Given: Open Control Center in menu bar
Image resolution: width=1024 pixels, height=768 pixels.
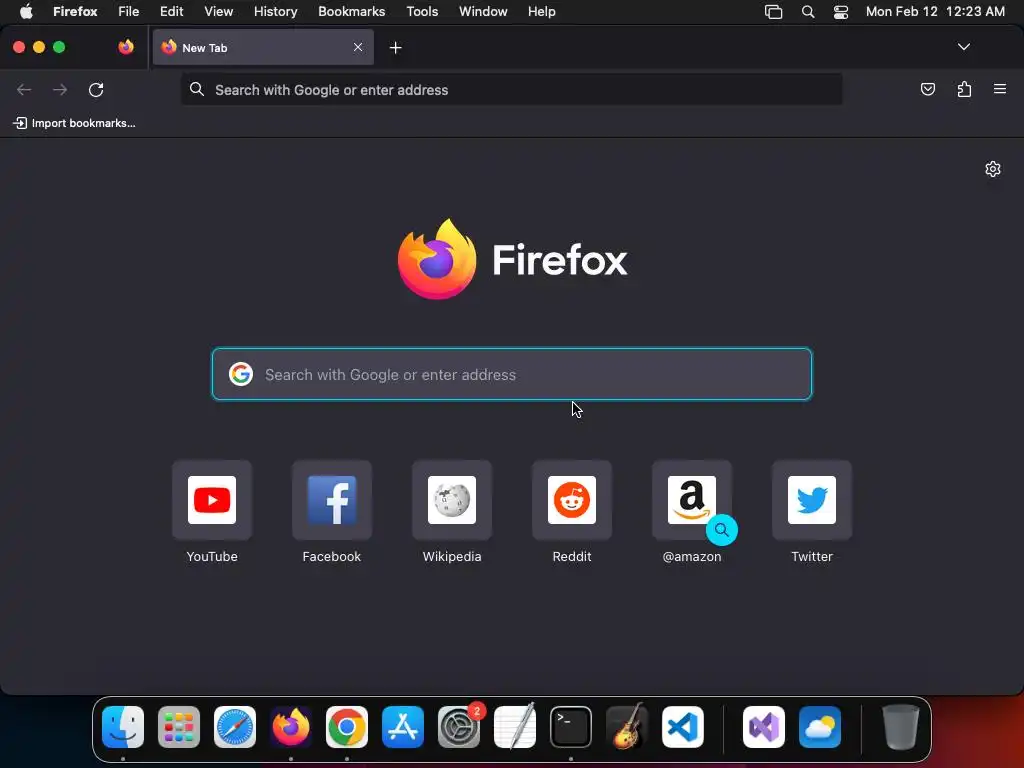Looking at the screenshot, I should pyautogui.click(x=840, y=12).
